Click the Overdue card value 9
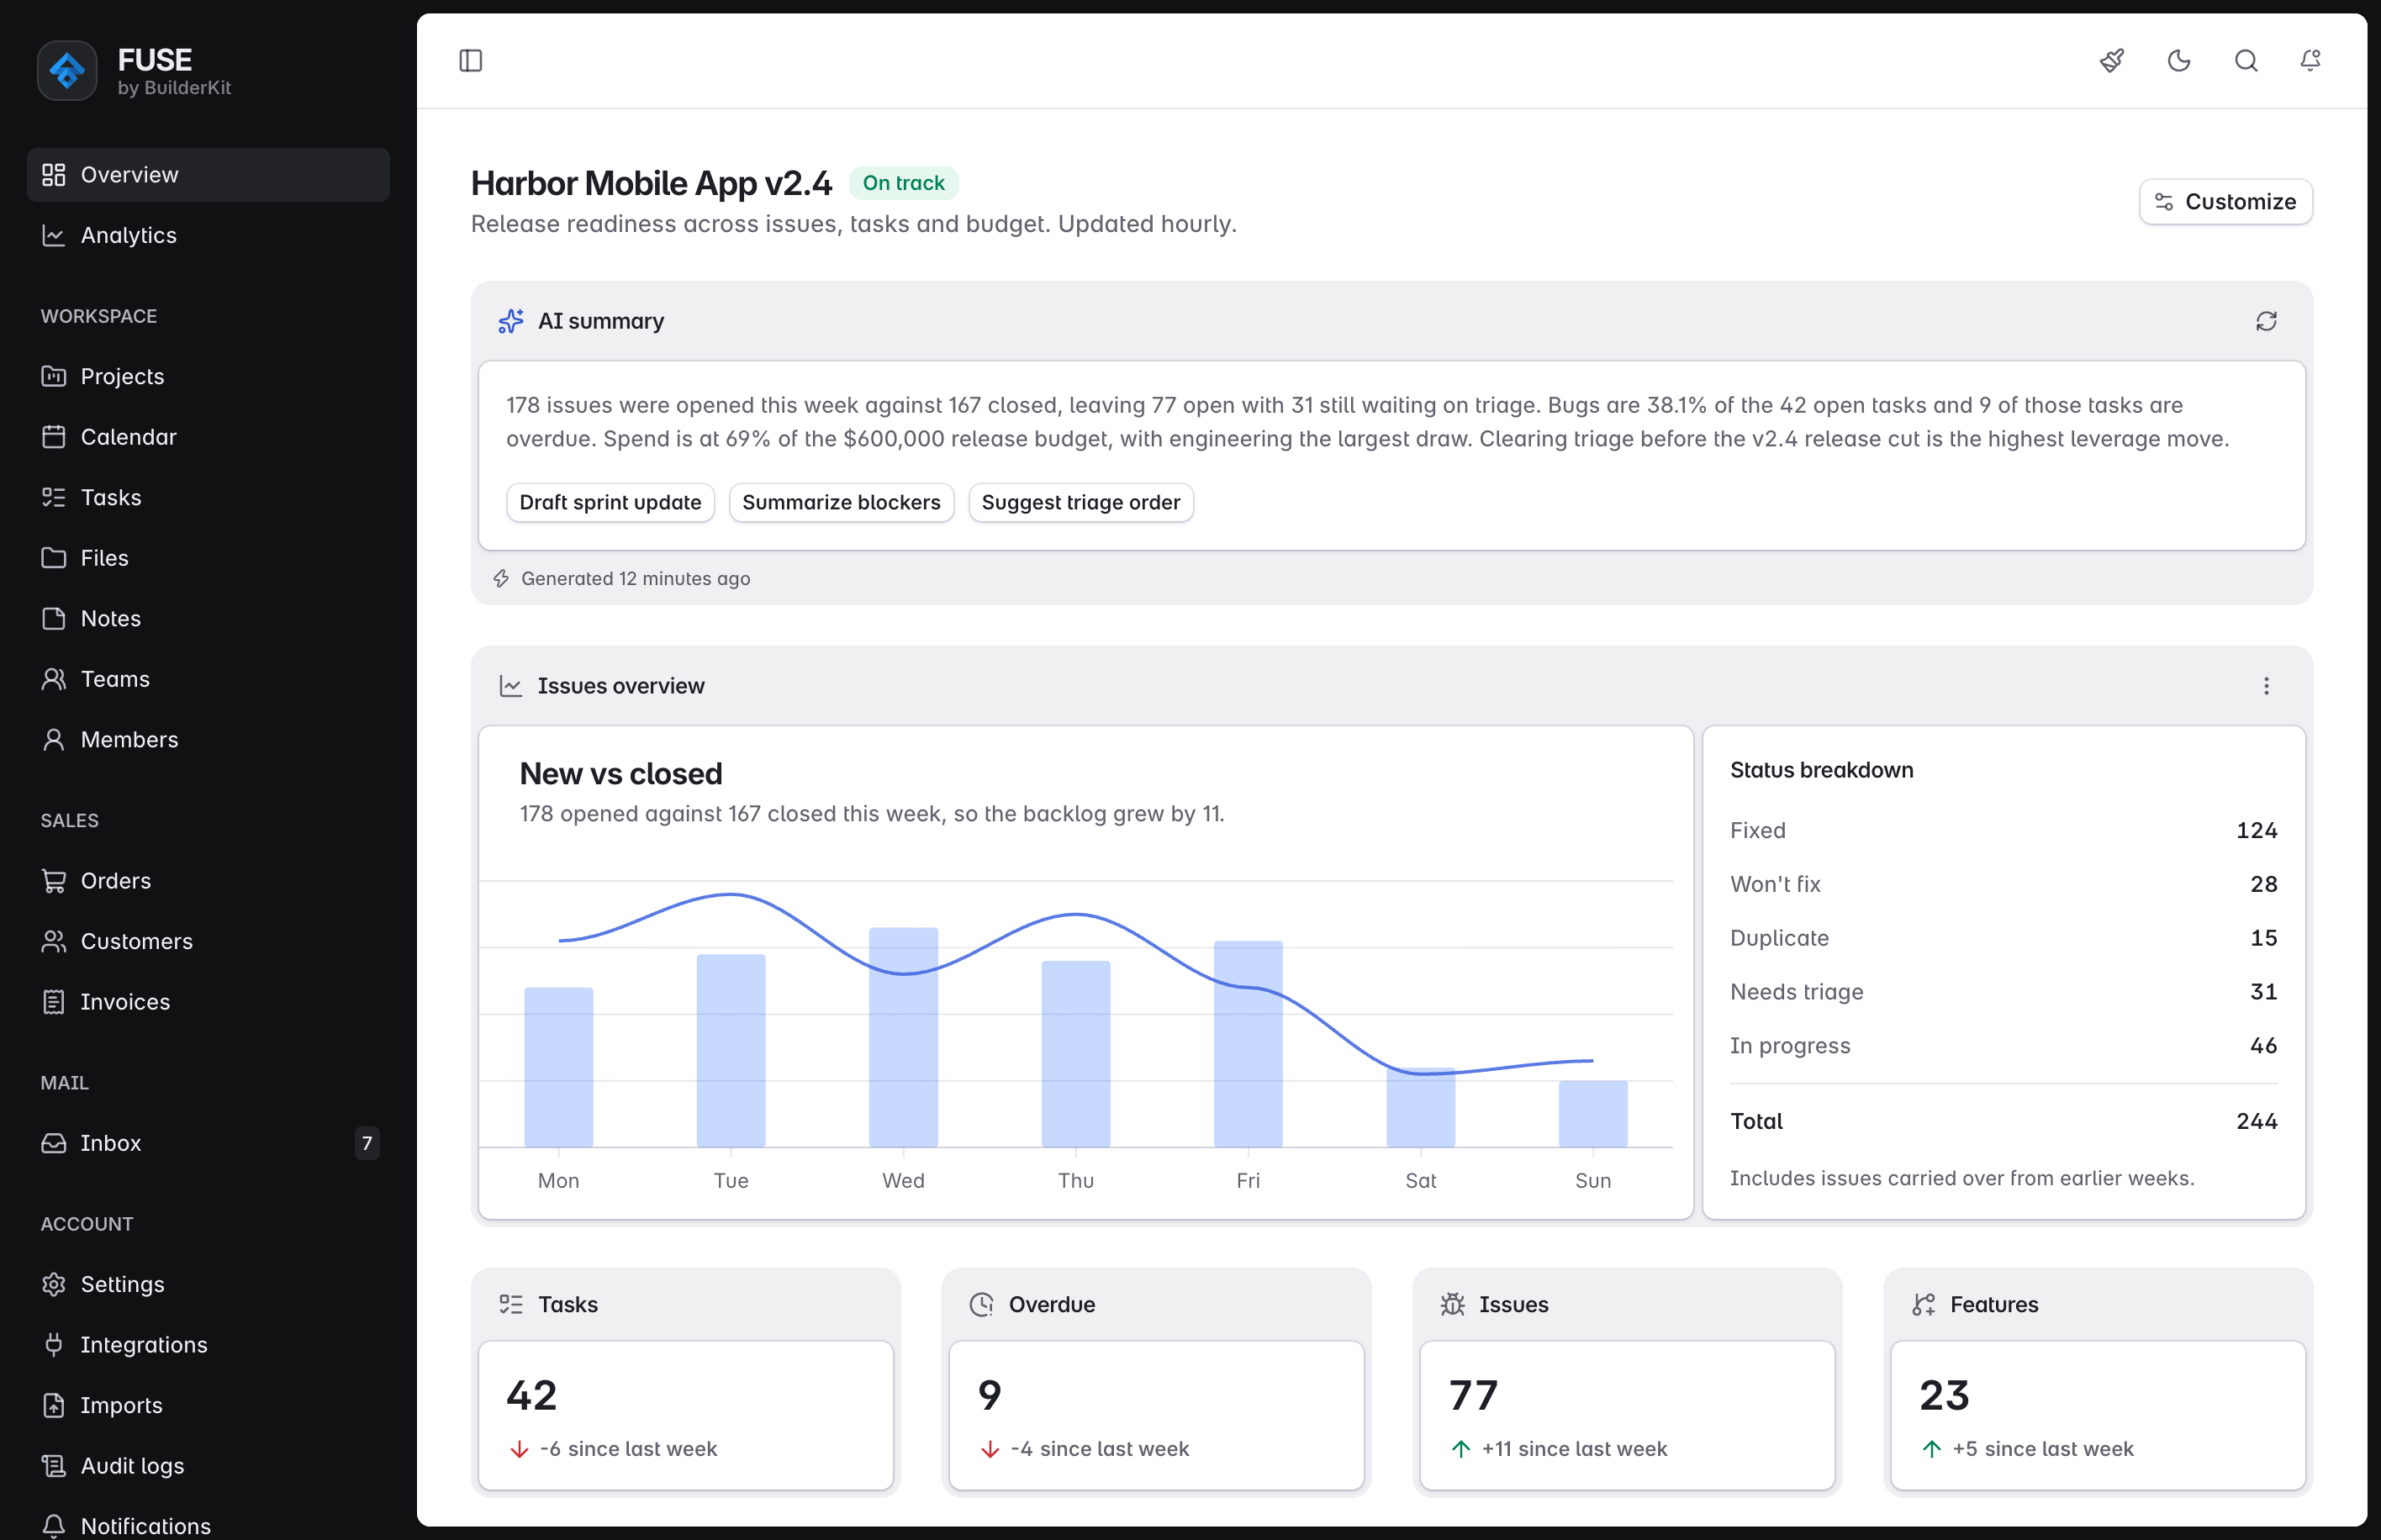This screenshot has width=2381, height=1540. pyautogui.click(x=989, y=1395)
